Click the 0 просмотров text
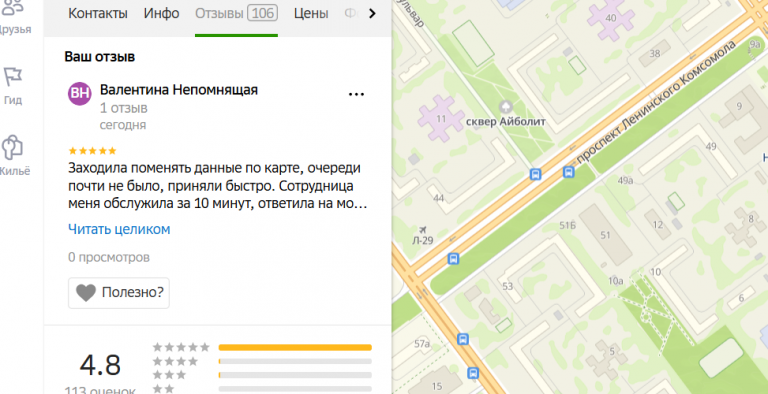The width and height of the screenshot is (768, 394). coord(109,257)
